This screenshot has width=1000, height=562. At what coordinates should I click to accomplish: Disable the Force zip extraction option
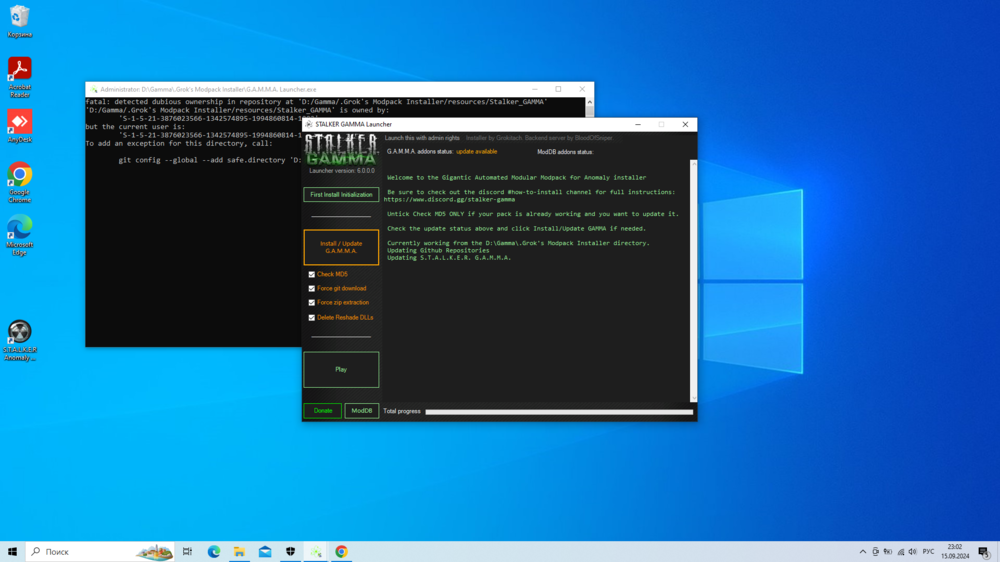[312, 302]
